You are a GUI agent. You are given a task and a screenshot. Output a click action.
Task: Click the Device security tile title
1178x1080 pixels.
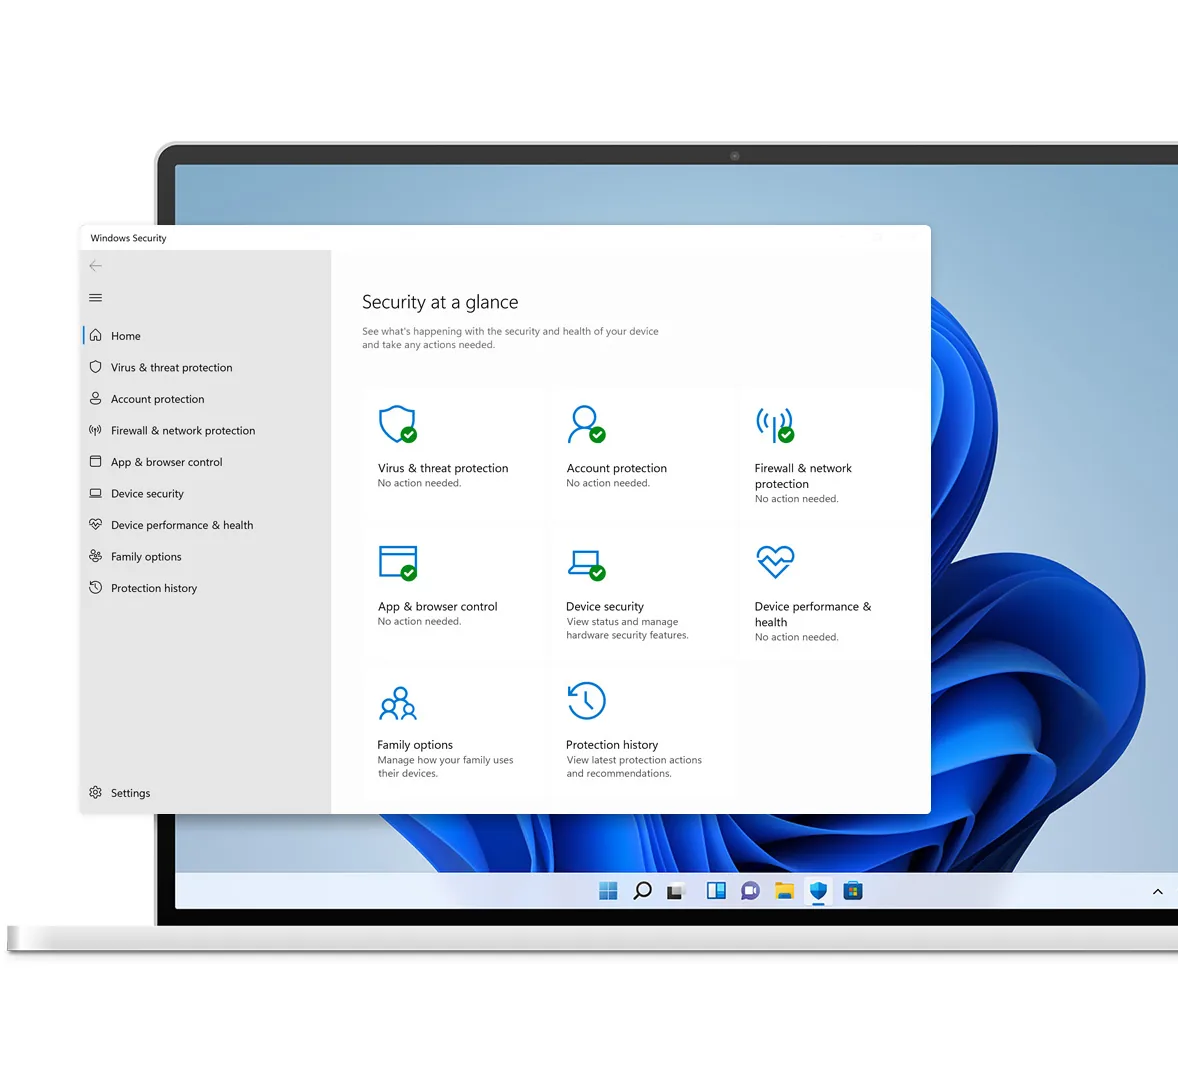click(x=605, y=606)
